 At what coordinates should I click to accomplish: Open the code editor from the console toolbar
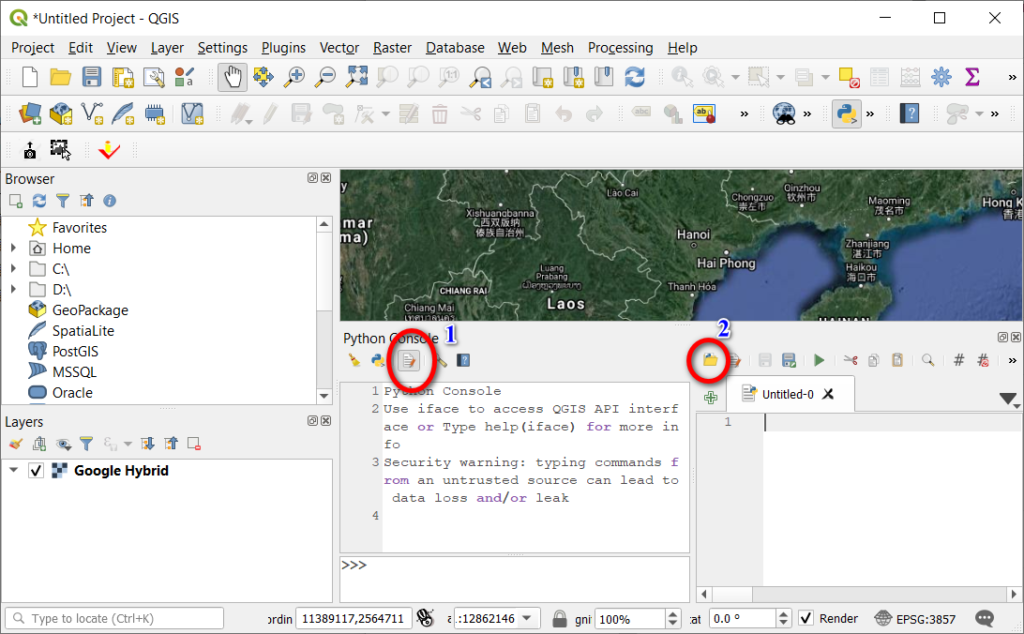pos(408,361)
